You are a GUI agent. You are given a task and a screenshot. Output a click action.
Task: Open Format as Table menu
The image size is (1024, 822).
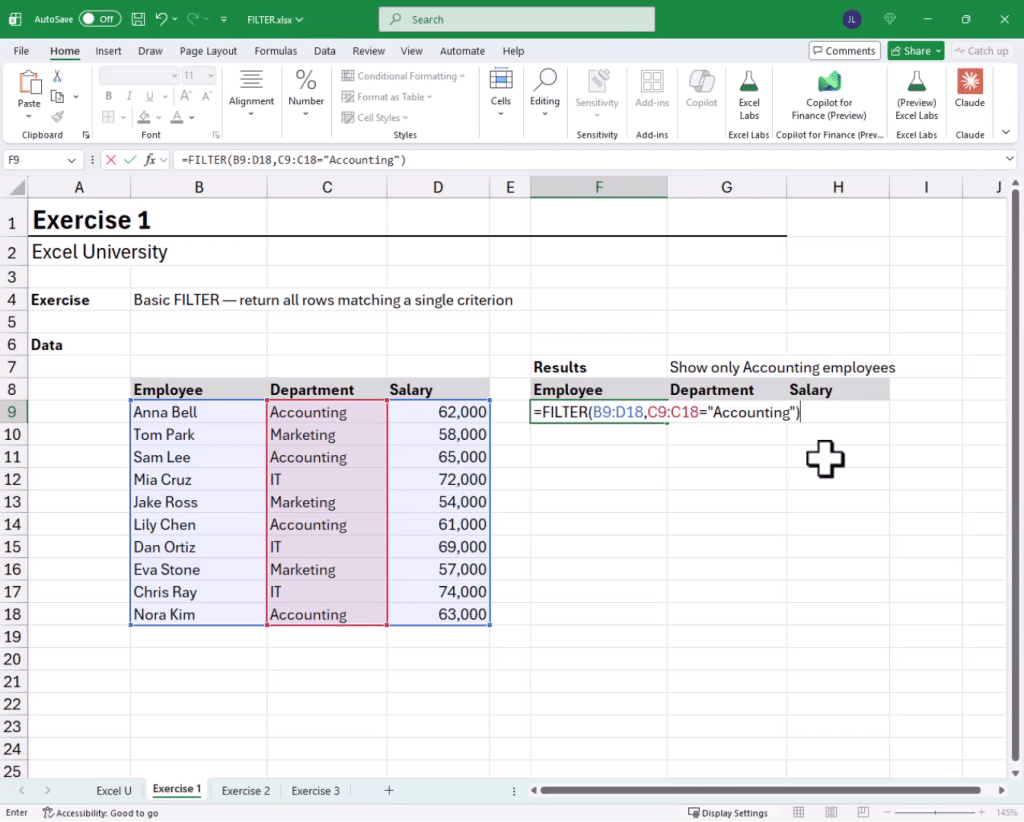point(387,97)
